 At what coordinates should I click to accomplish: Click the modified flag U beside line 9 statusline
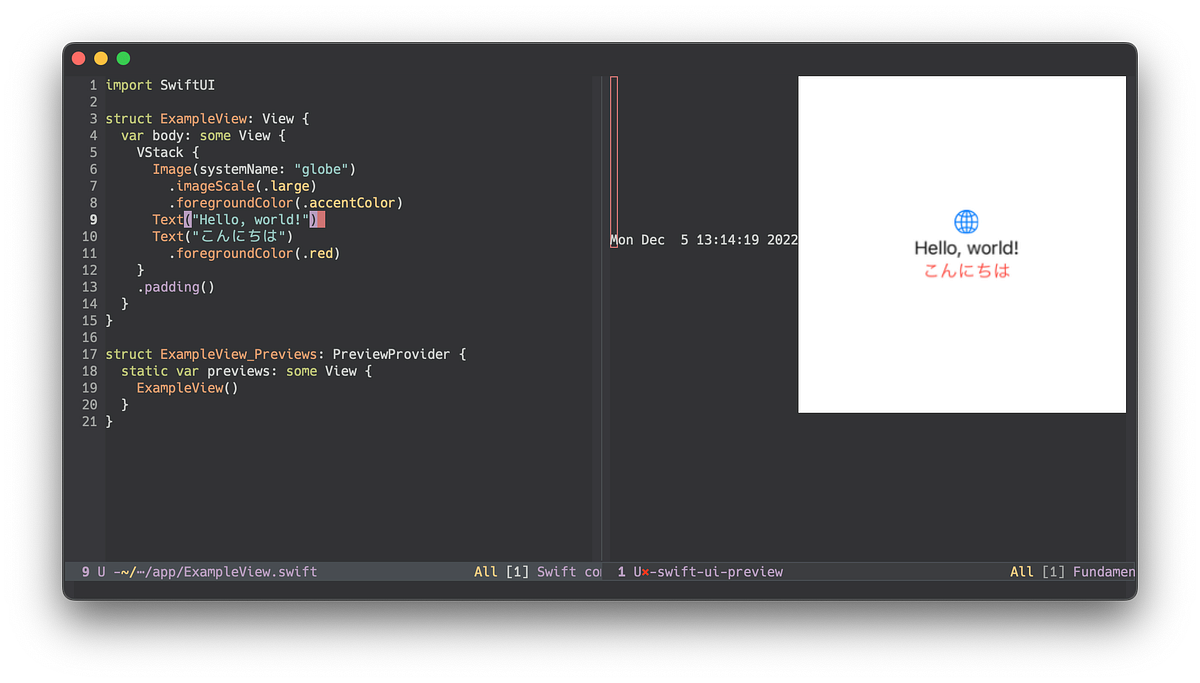coord(102,571)
